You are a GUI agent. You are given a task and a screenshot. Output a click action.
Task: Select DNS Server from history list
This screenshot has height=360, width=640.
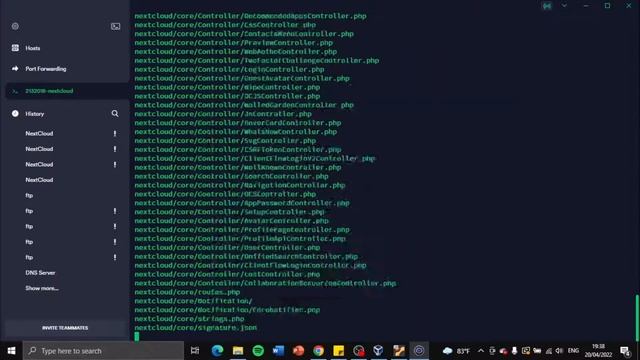(x=40, y=273)
